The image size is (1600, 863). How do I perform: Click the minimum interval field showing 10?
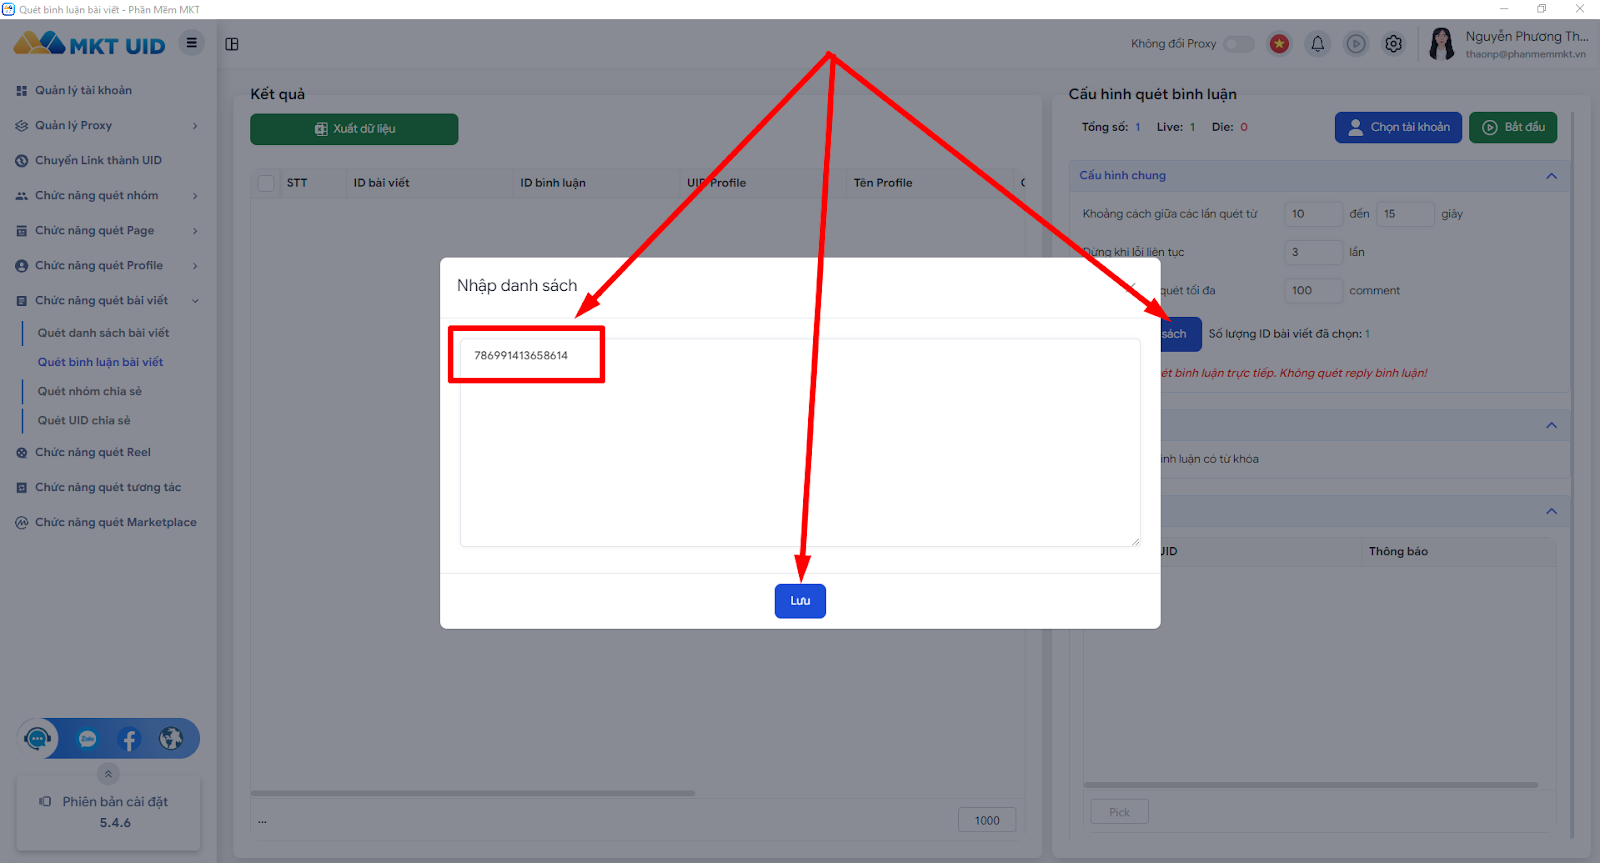(1313, 214)
